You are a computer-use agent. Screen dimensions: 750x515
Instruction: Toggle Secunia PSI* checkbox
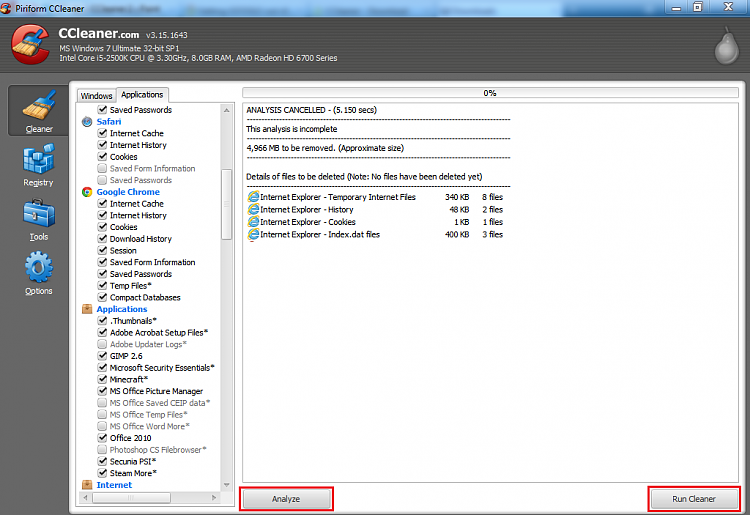coord(102,461)
